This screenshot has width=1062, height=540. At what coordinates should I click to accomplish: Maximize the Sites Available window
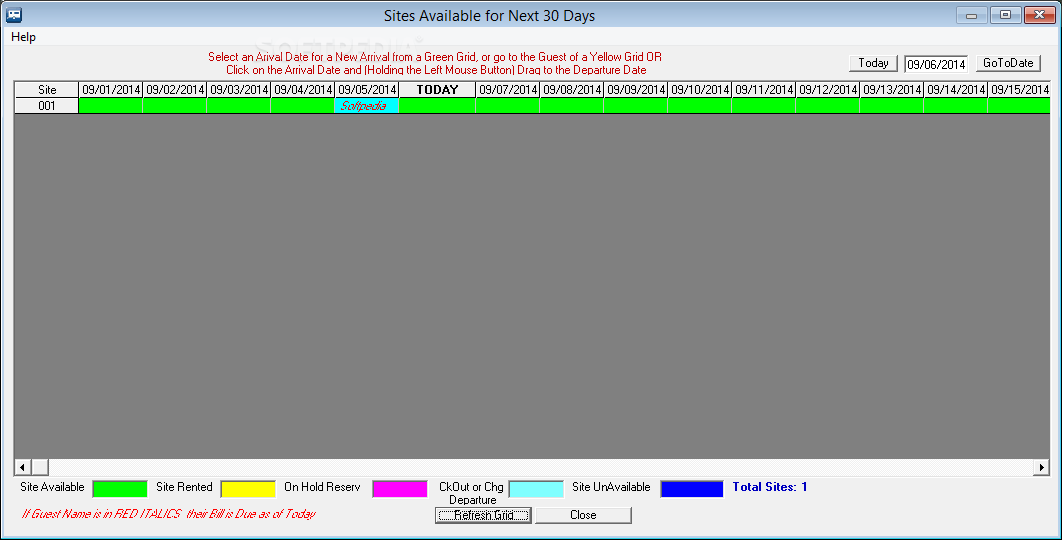(1005, 15)
